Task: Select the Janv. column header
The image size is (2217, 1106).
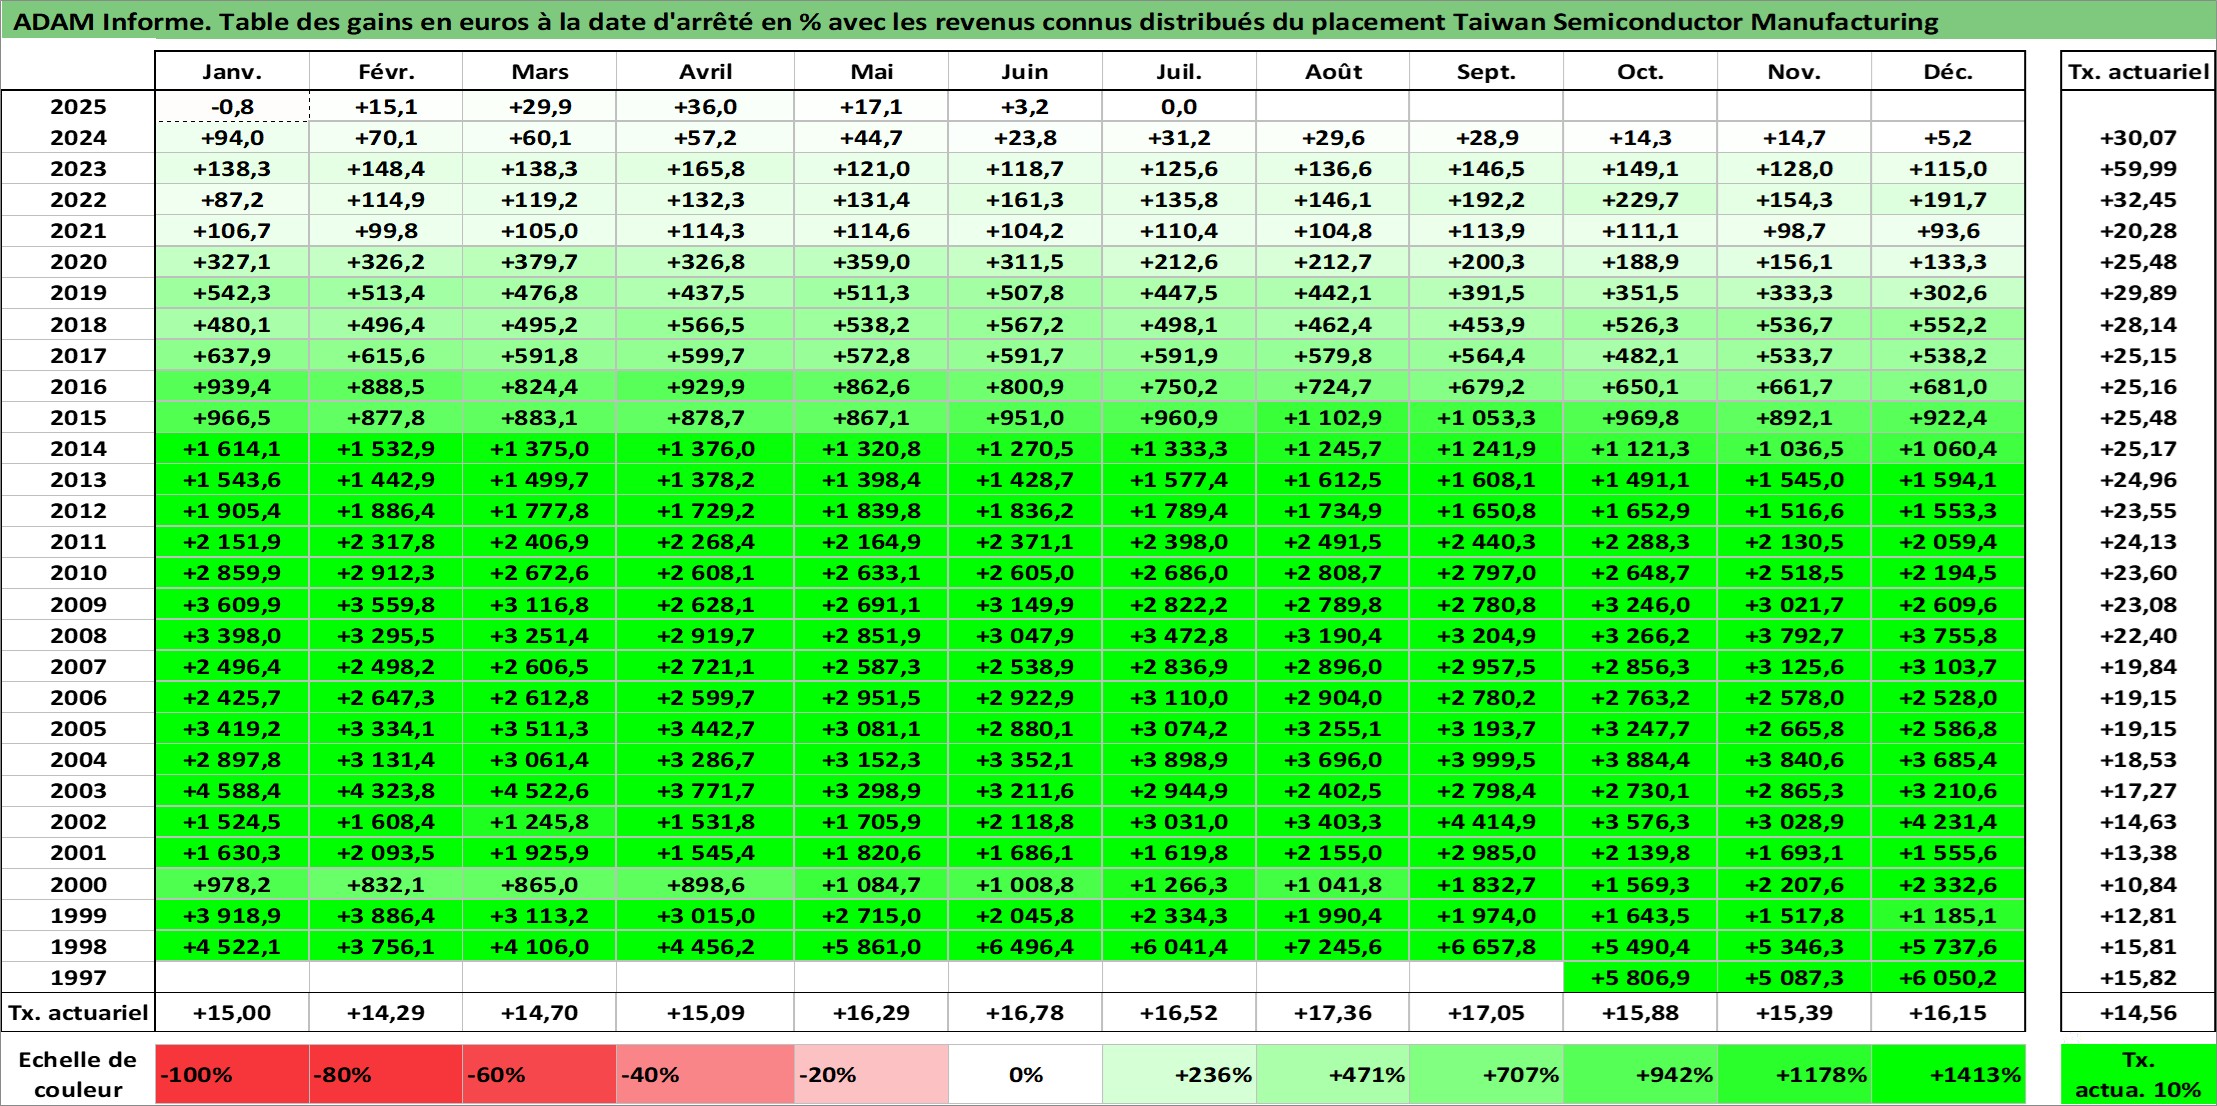Action: pos(232,72)
